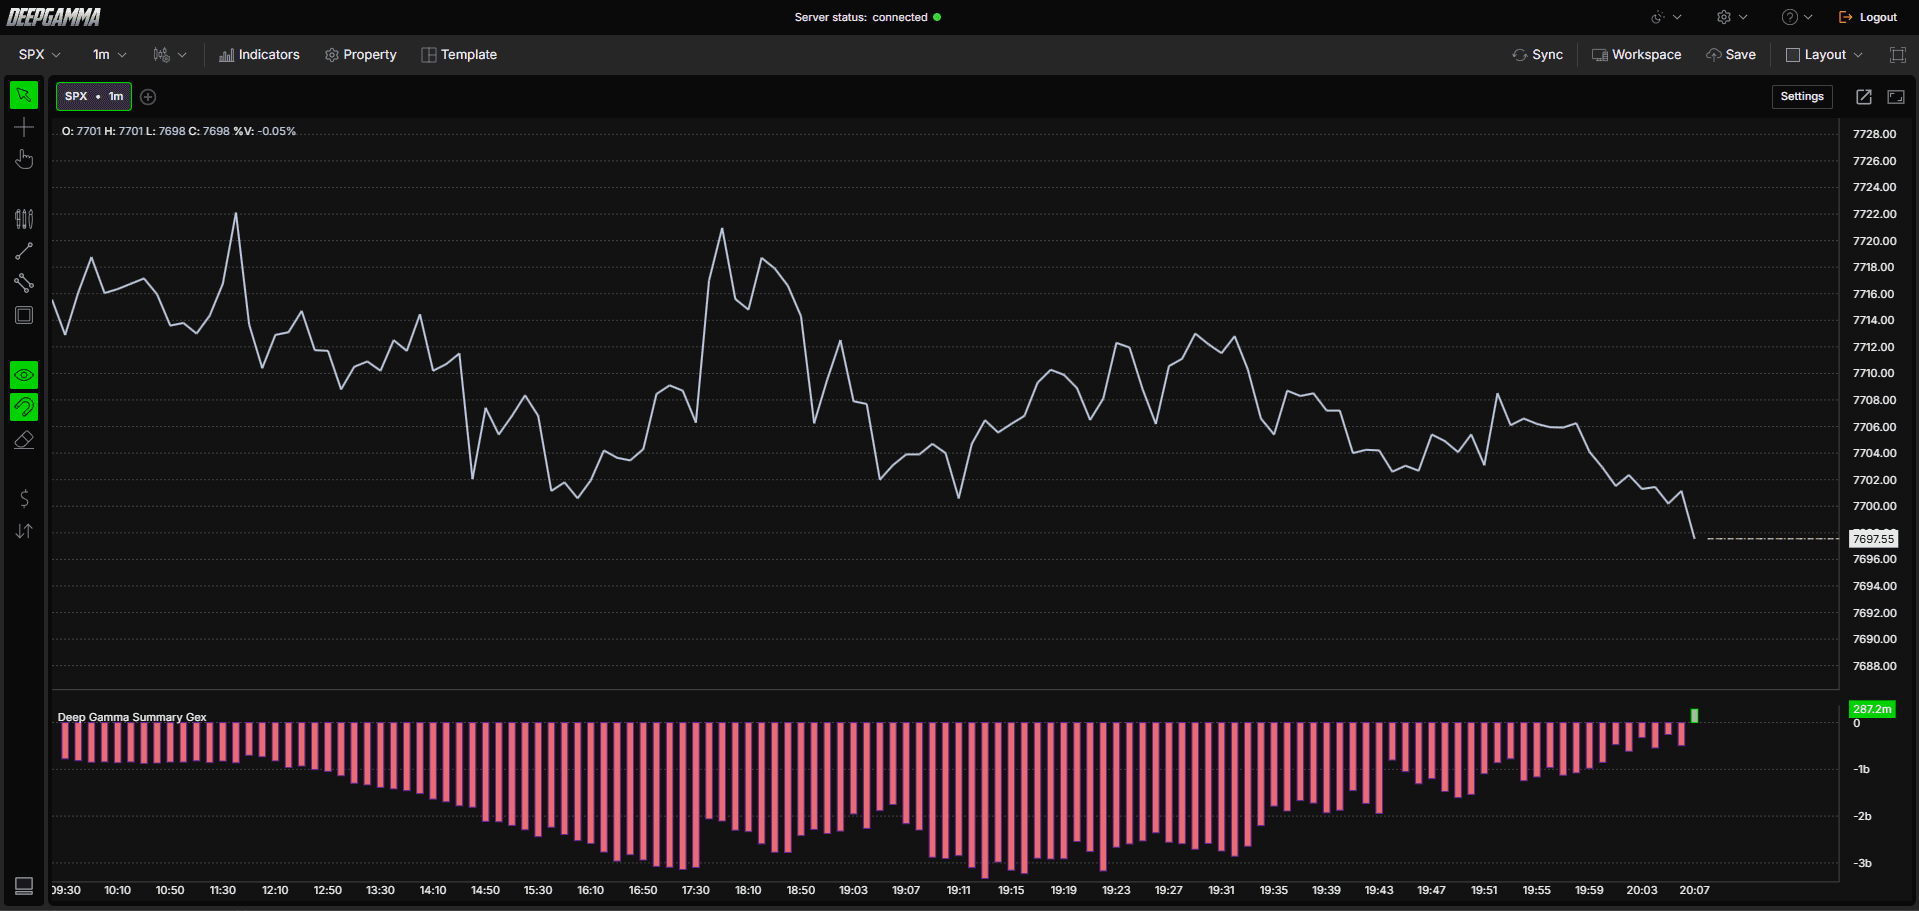Open the Property menu
Viewport: 1919px width, 911px height.
(x=361, y=55)
